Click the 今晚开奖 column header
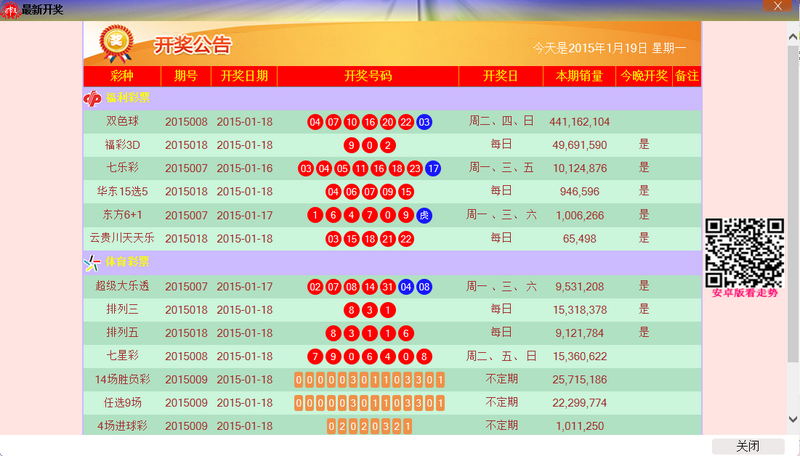The width and height of the screenshot is (800, 456). tap(643, 76)
